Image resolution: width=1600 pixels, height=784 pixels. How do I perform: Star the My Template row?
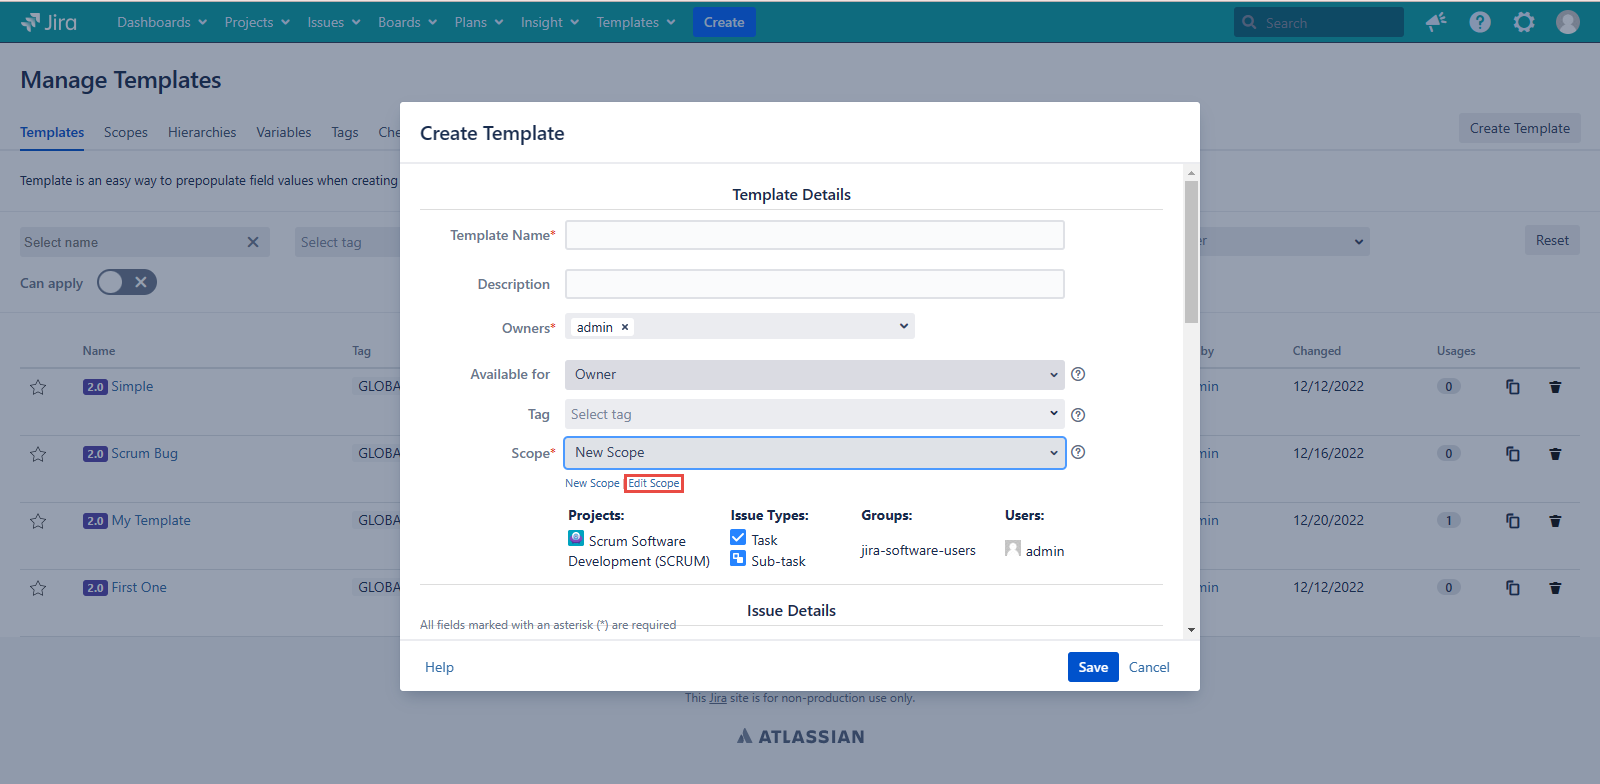(38, 521)
